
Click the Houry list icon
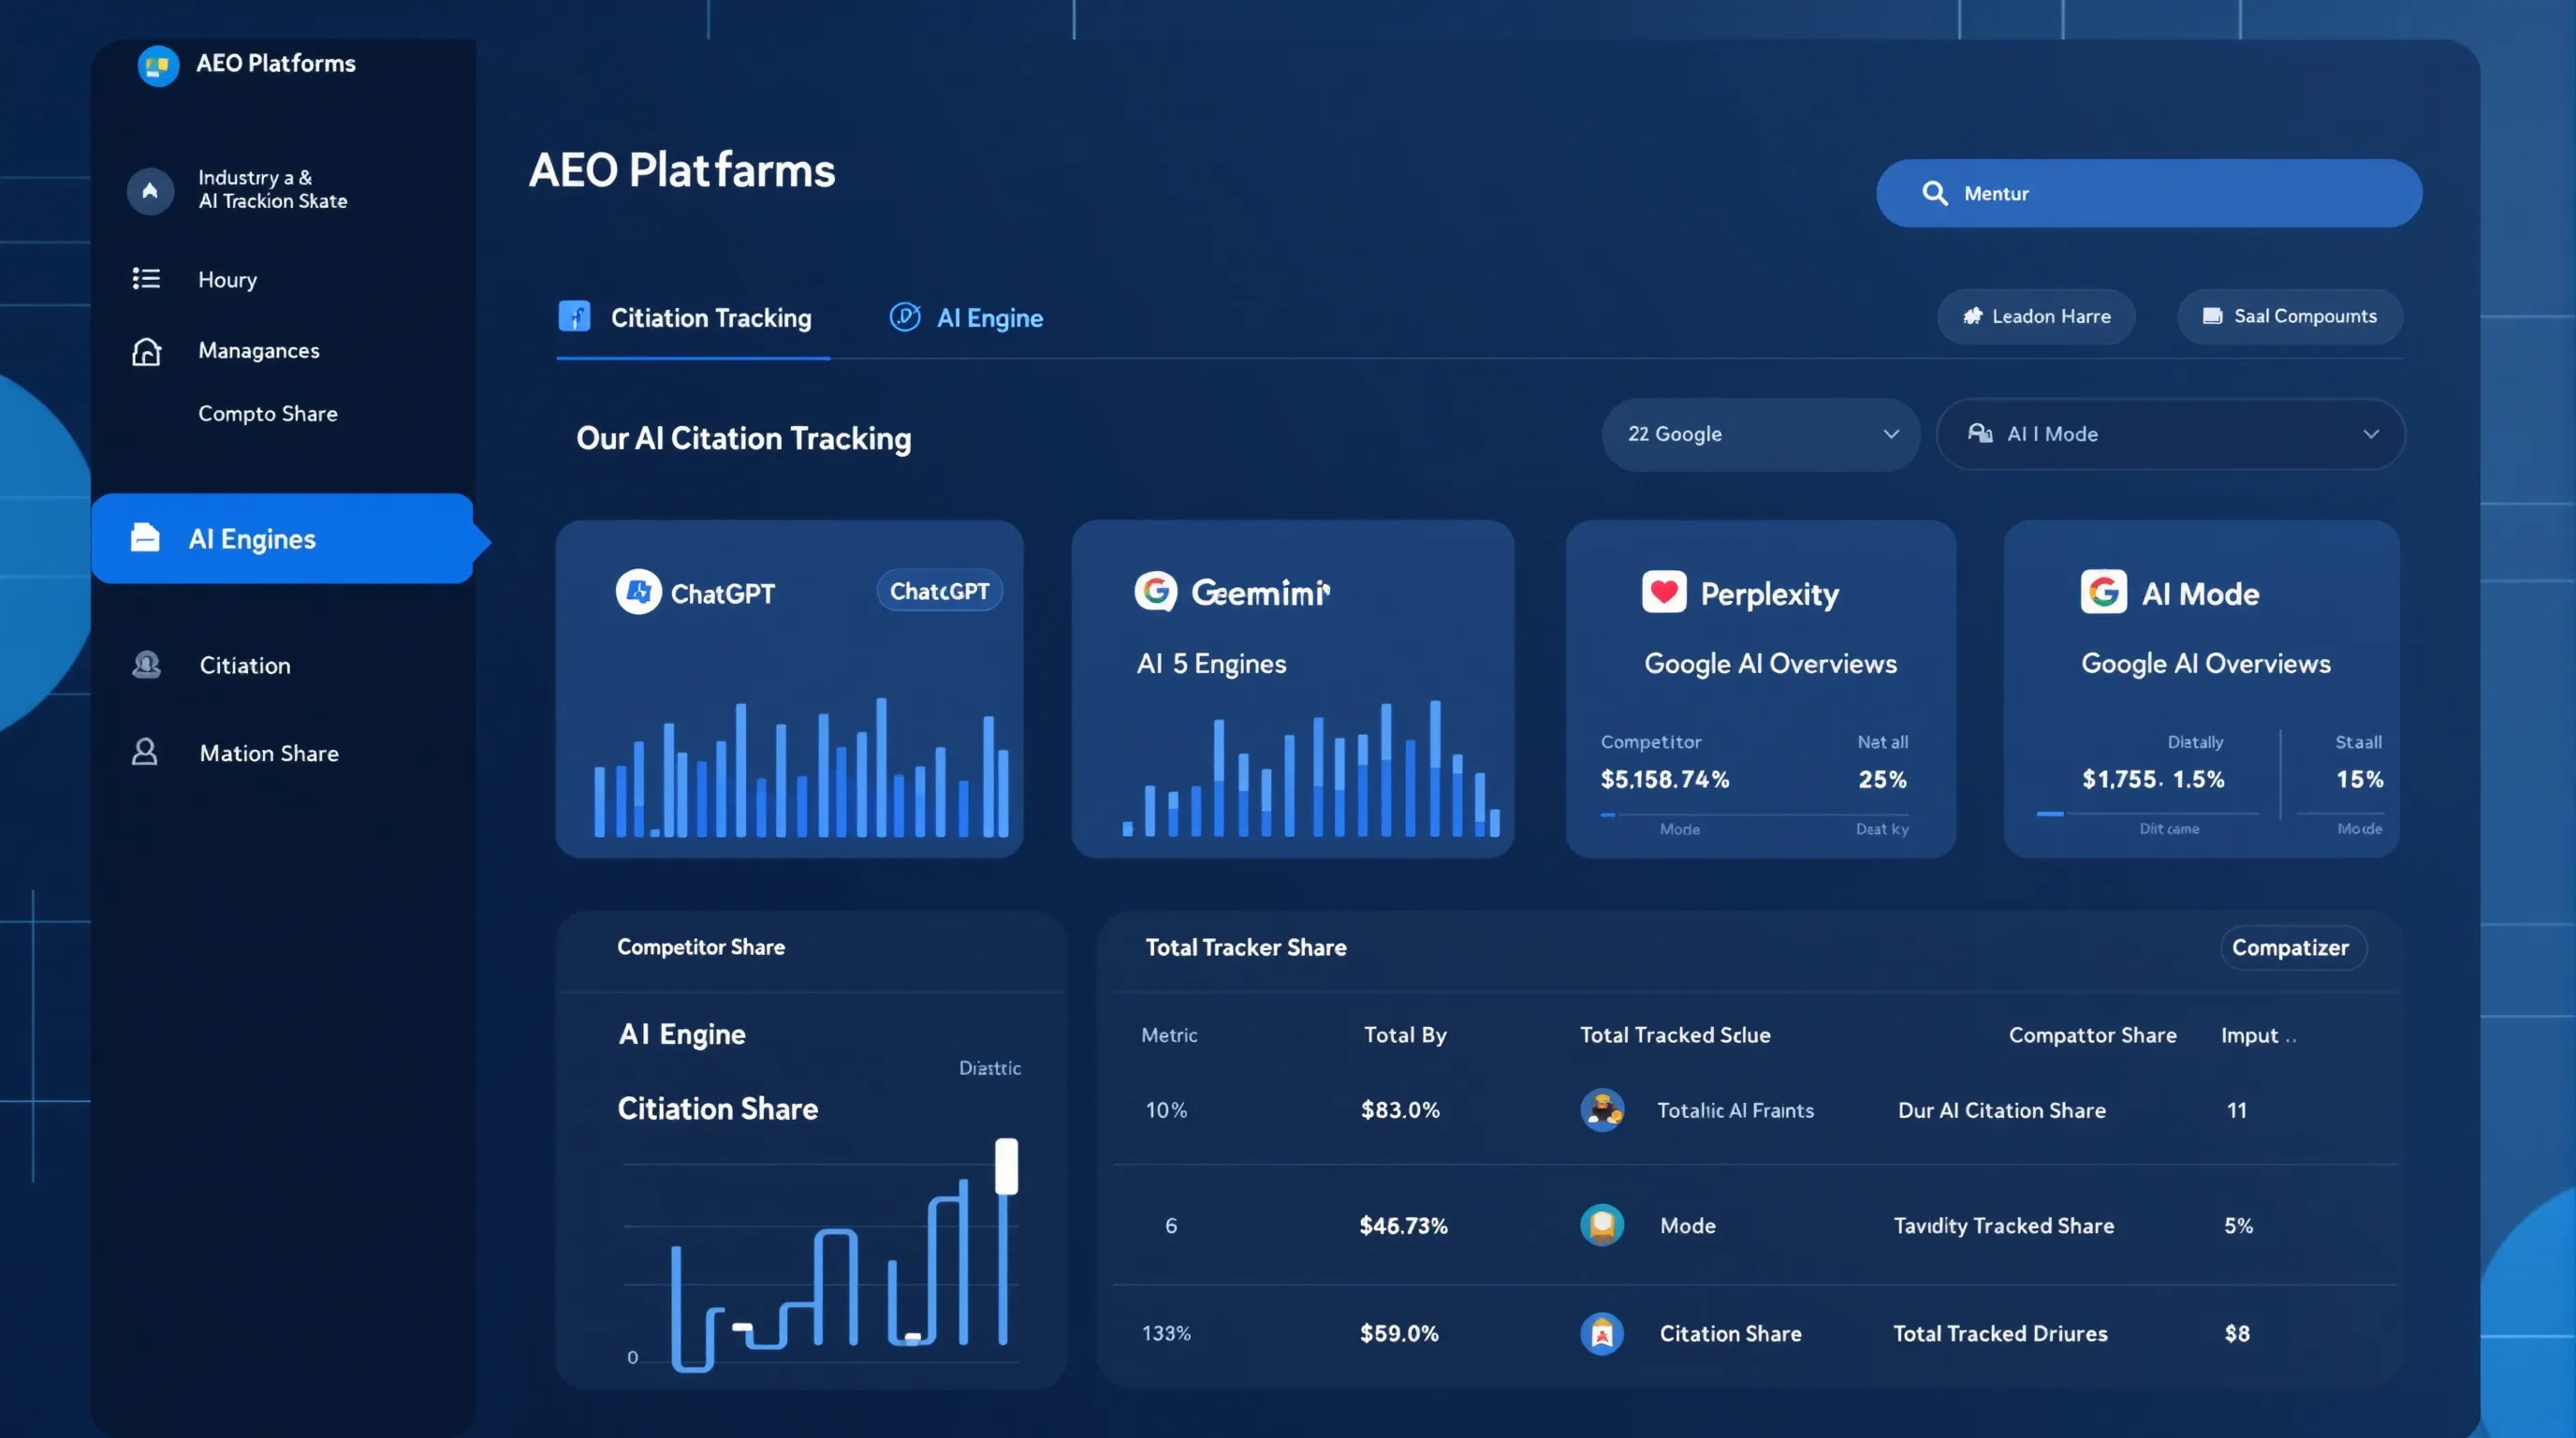[146, 279]
